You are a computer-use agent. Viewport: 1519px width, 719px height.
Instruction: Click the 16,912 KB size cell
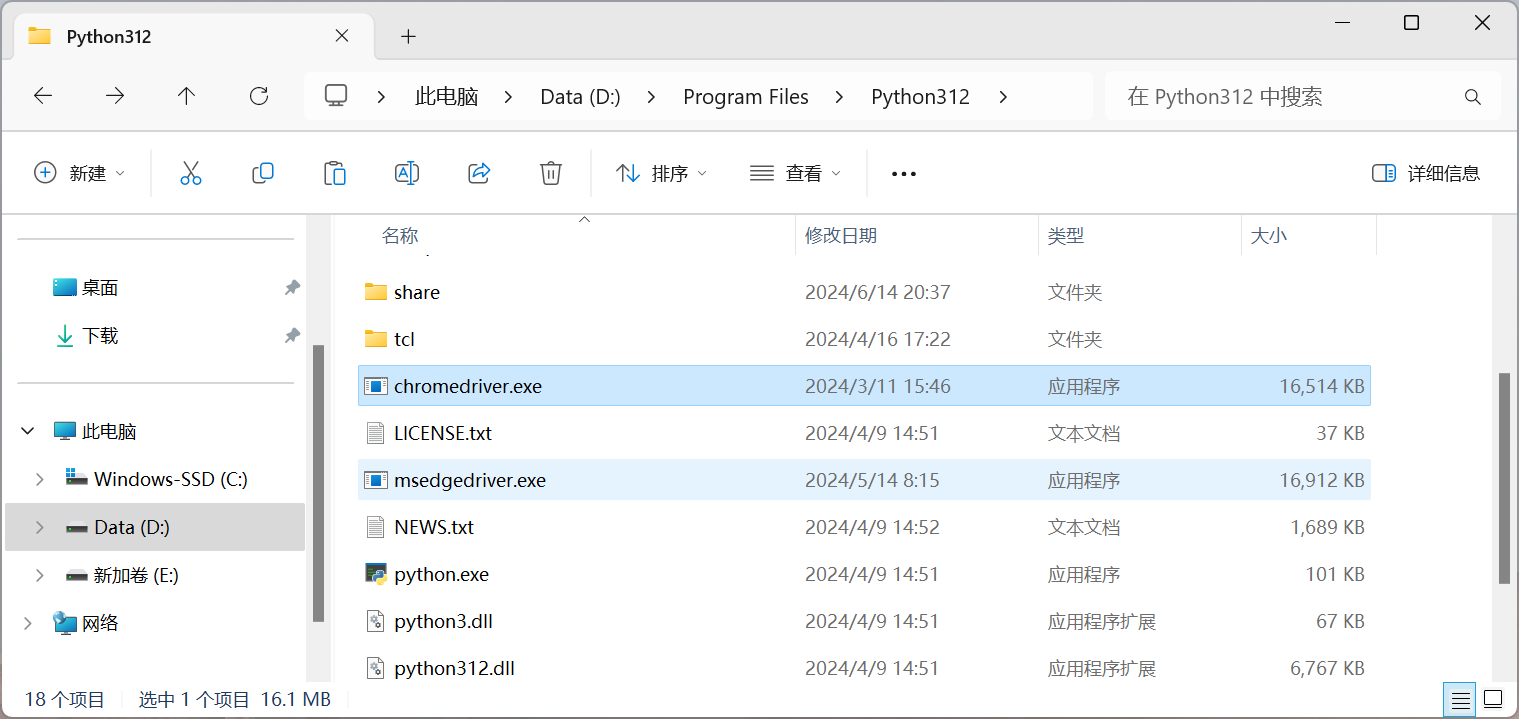pyautogui.click(x=1322, y=480)
